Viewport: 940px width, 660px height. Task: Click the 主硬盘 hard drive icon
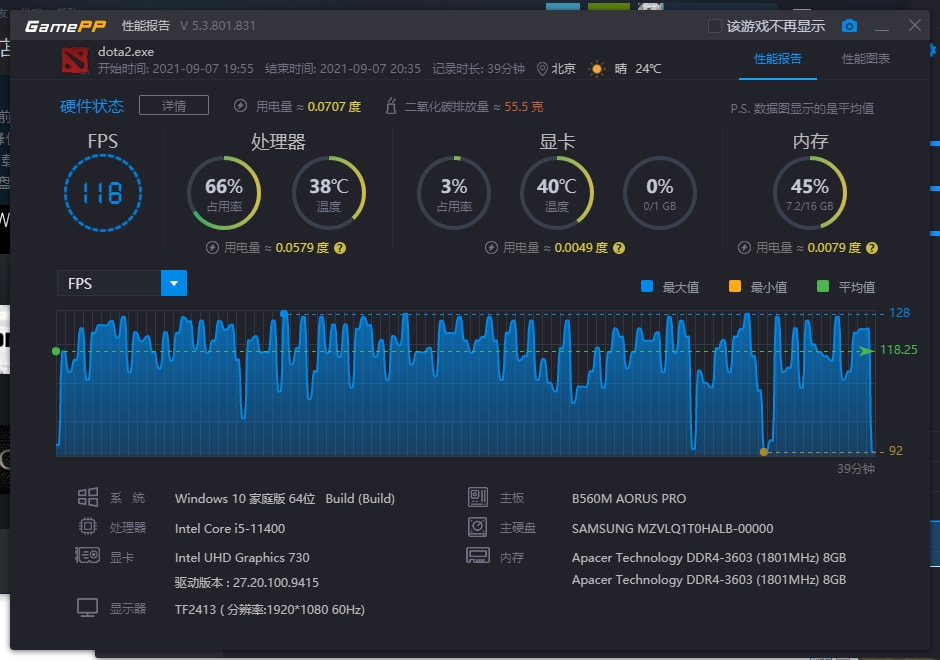click(x=478, y=527)
